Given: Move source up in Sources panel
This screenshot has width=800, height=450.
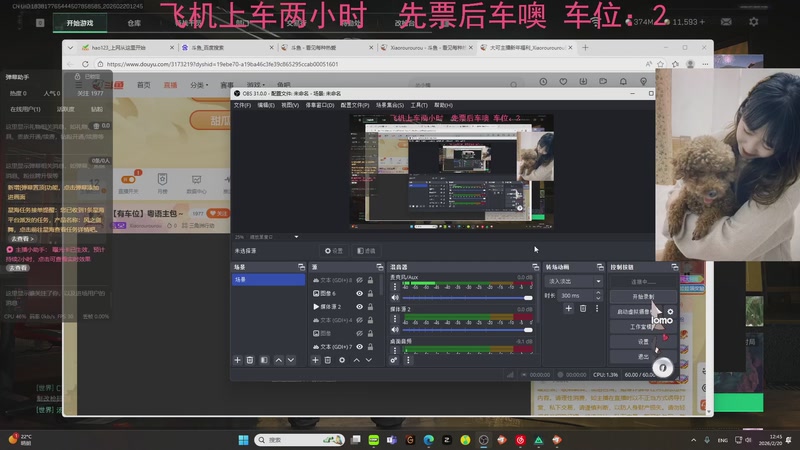Looking at the screenshot, I should [x=357, y=360].
